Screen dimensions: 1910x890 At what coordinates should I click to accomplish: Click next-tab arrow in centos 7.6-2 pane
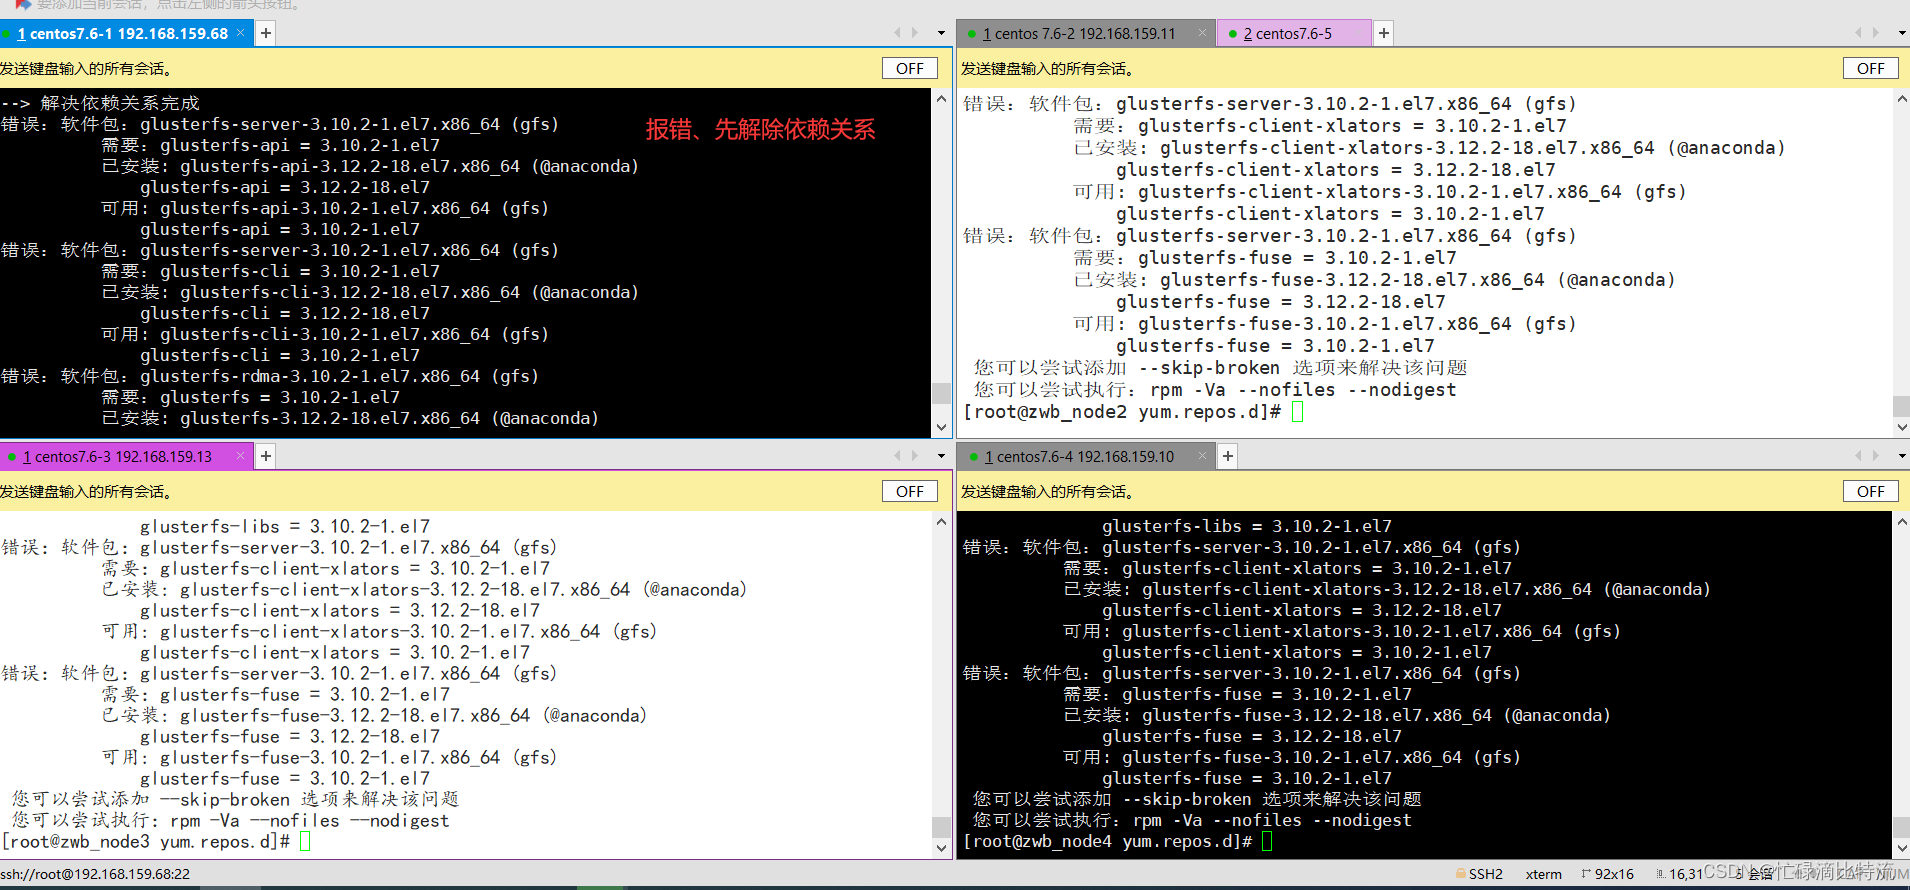coord(1875,33)
